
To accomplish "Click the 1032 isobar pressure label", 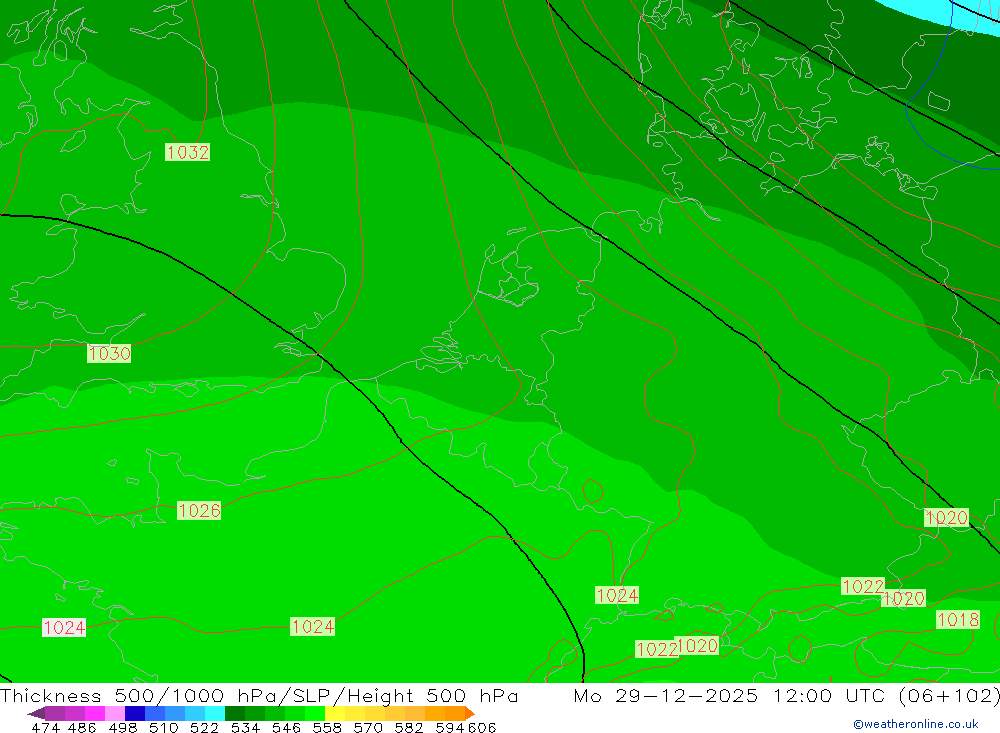I will [x=188, y=152].
